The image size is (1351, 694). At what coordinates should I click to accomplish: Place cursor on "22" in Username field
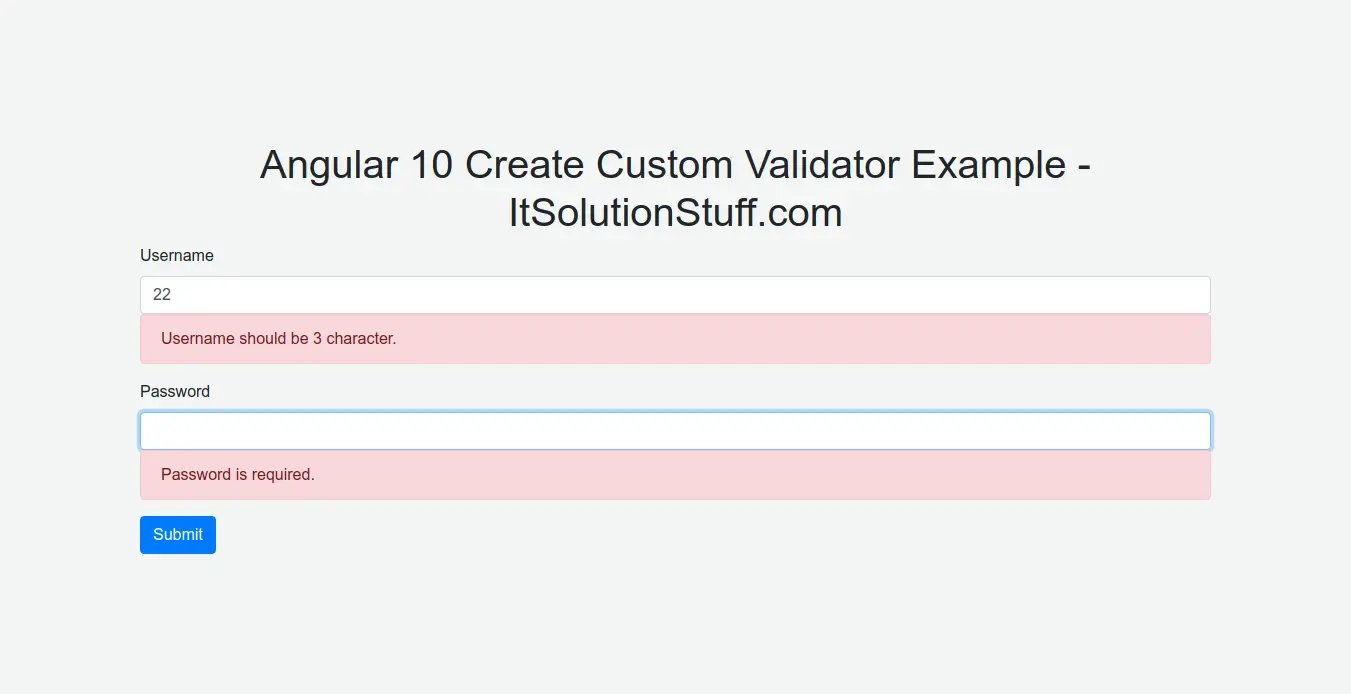point(162,295)
